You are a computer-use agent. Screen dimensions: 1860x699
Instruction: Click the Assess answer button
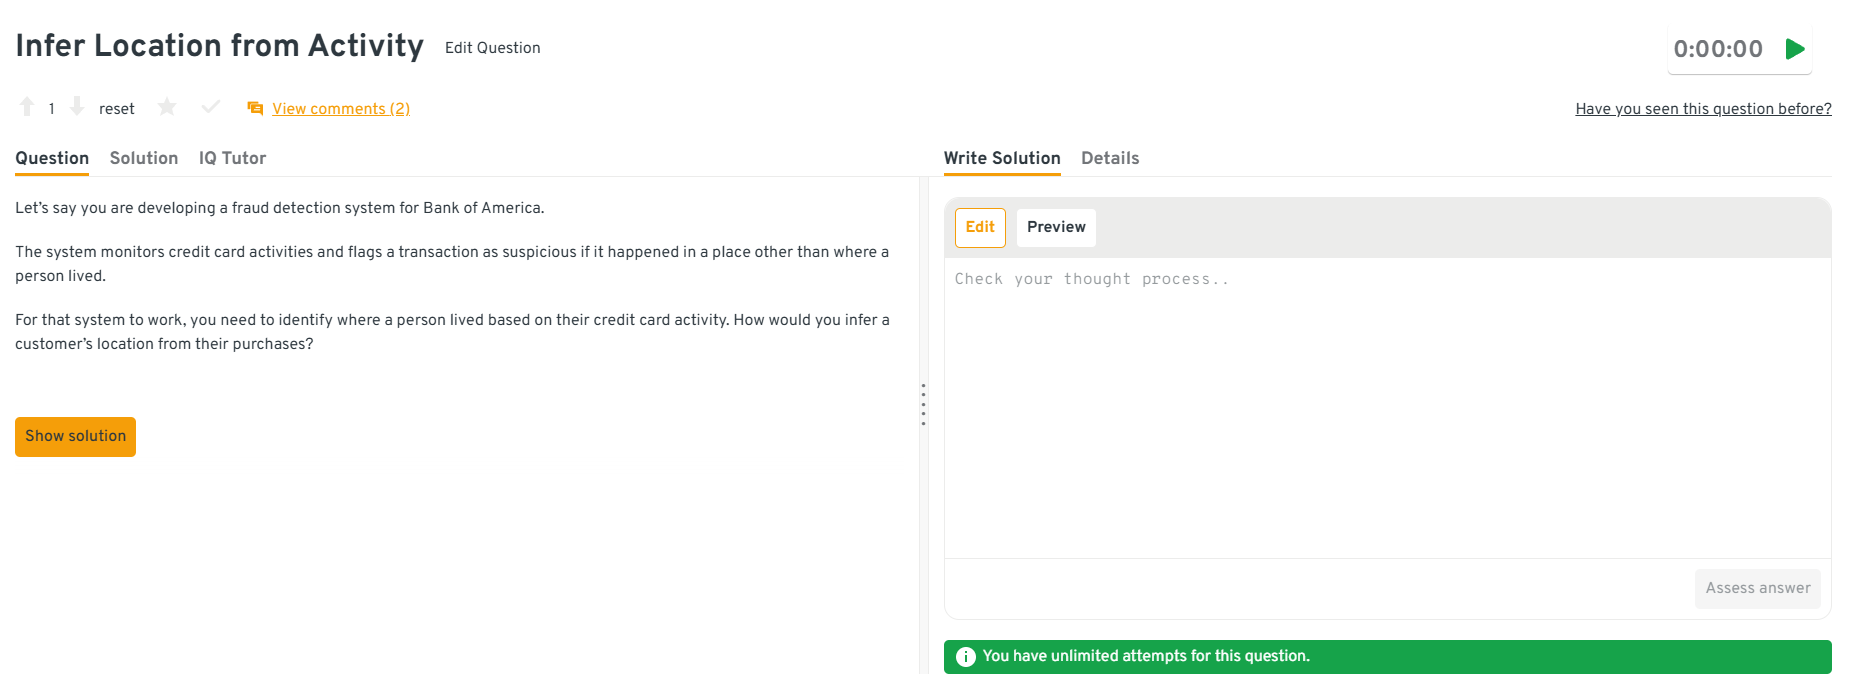[x=1757, y=588]
